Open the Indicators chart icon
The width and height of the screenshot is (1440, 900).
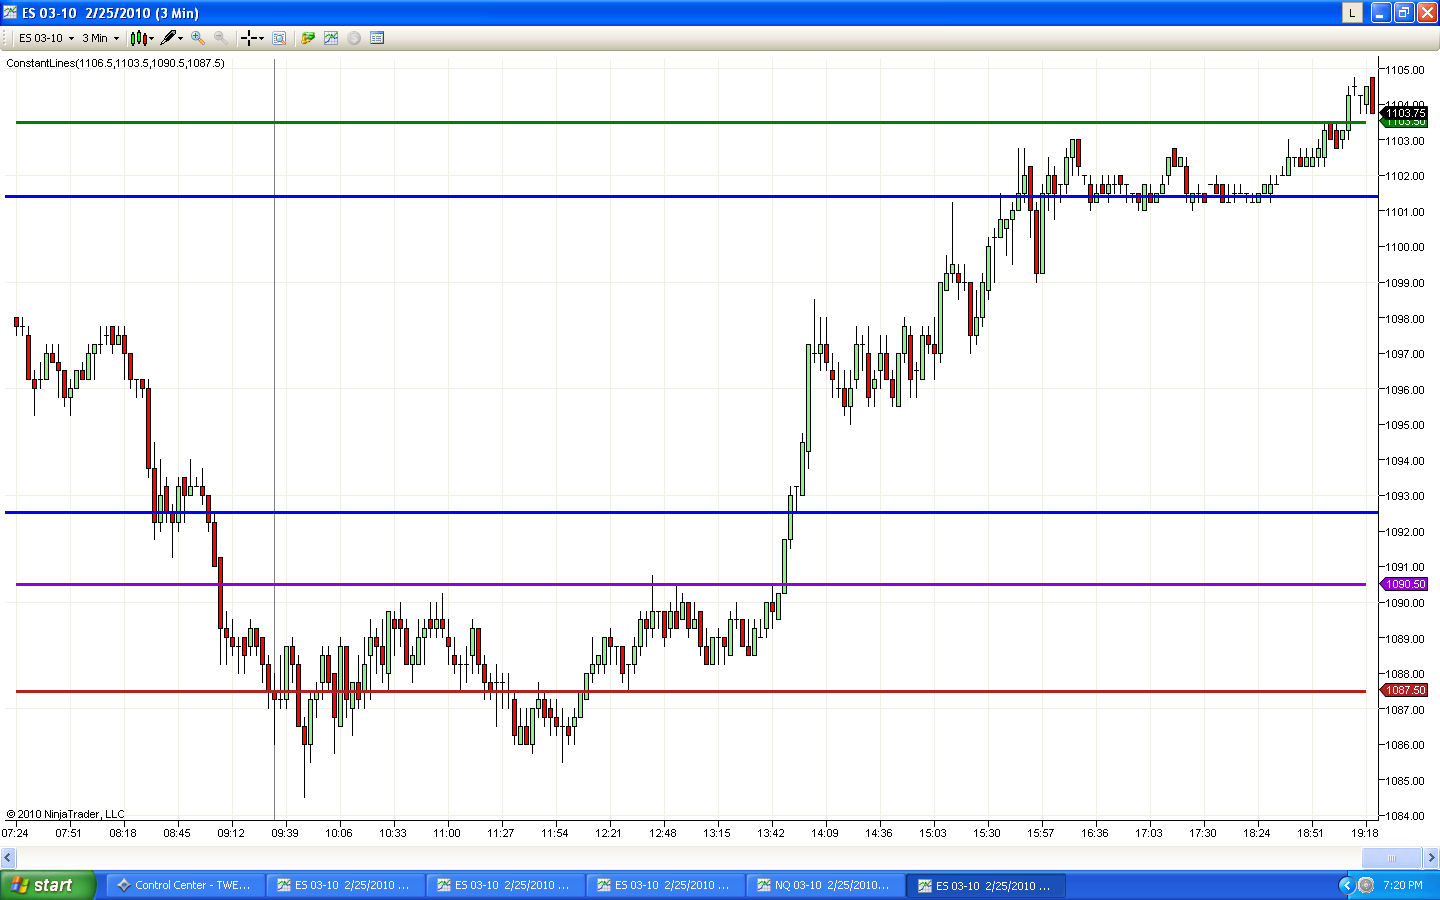point(331,38)
